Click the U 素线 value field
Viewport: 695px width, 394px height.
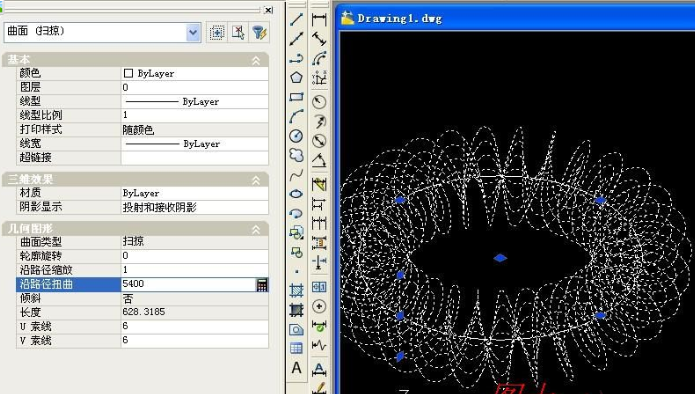[195, 327]
